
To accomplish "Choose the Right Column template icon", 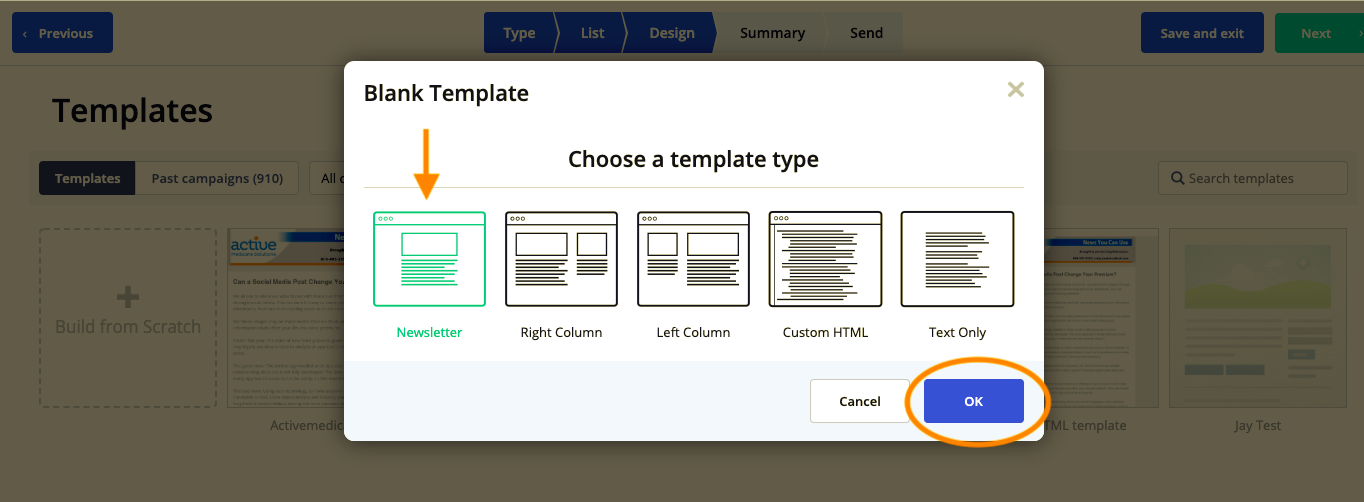I will (x=561, y=259).
